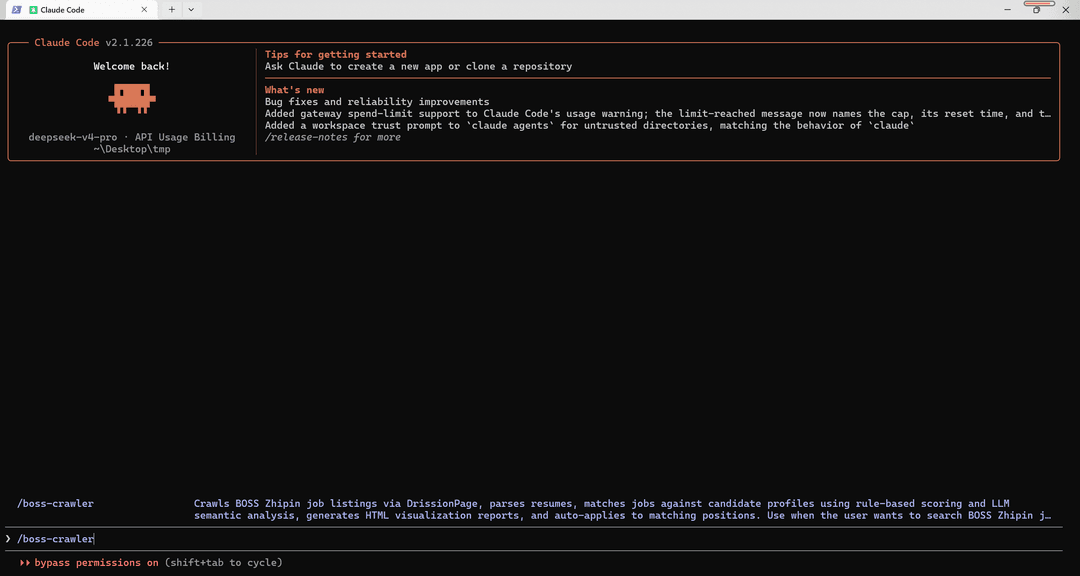Click the boss-crawler skill description text

coord(622,509)
